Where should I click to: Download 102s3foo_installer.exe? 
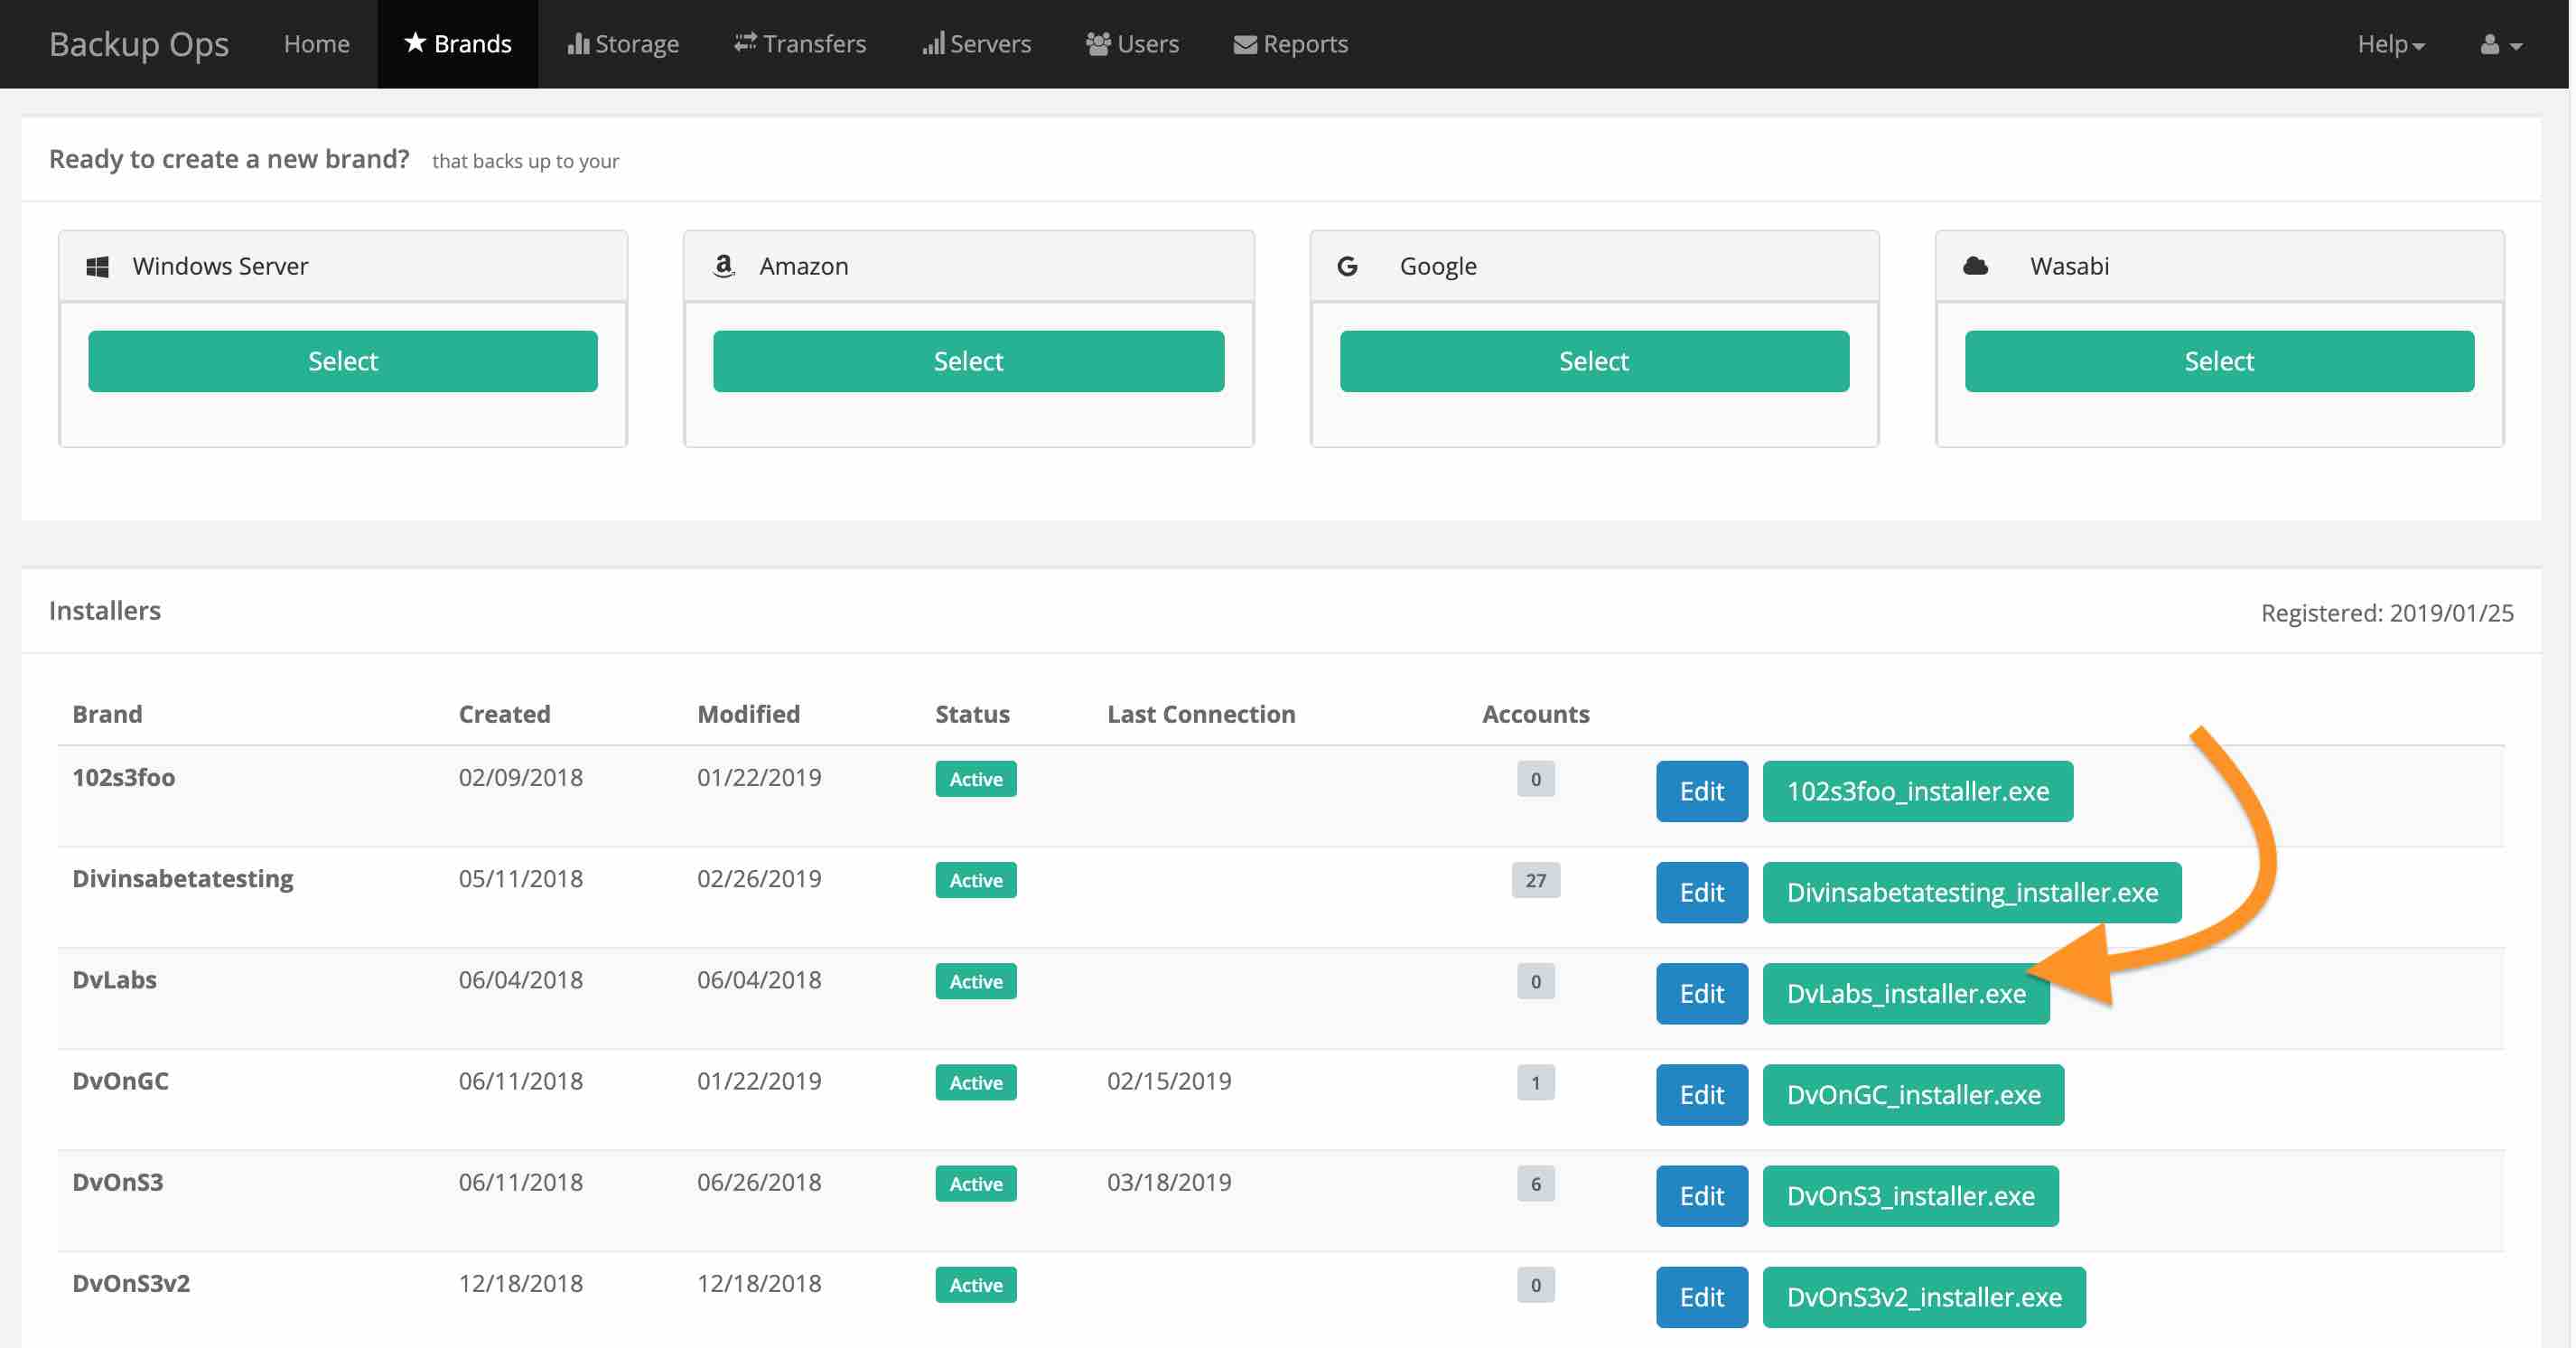coord(1917,791)
